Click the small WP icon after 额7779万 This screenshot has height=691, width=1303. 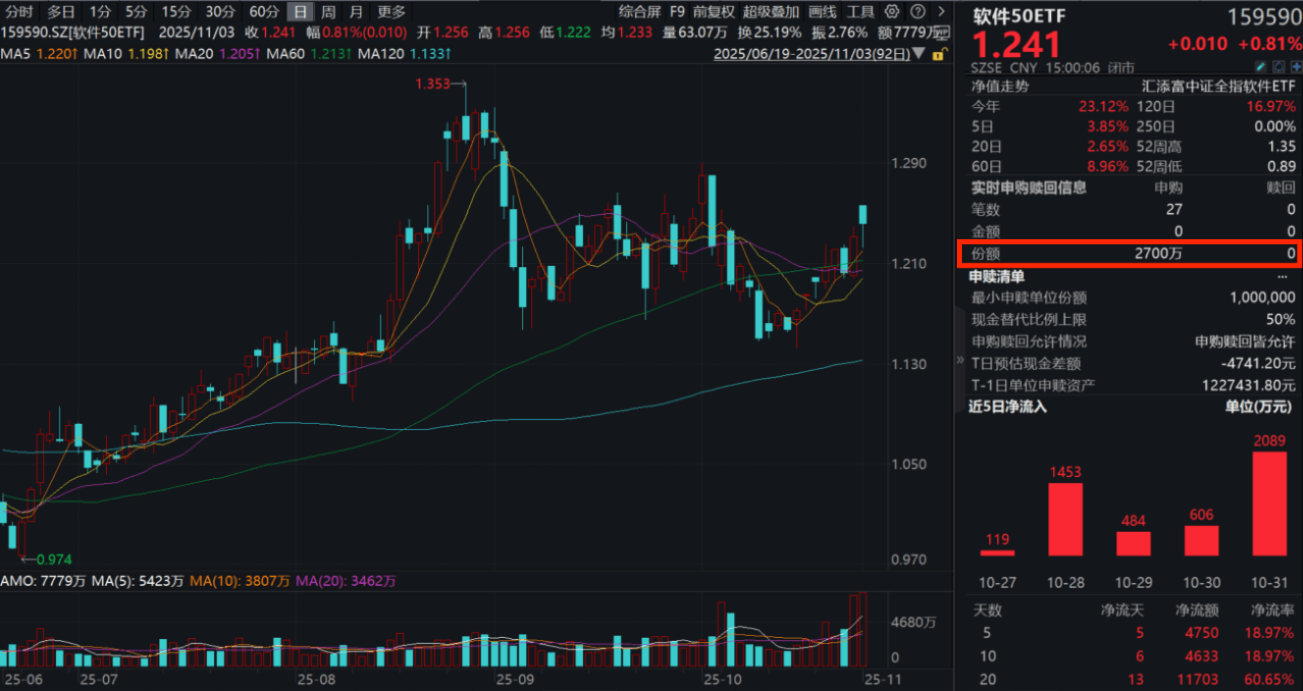coord(942,31)
